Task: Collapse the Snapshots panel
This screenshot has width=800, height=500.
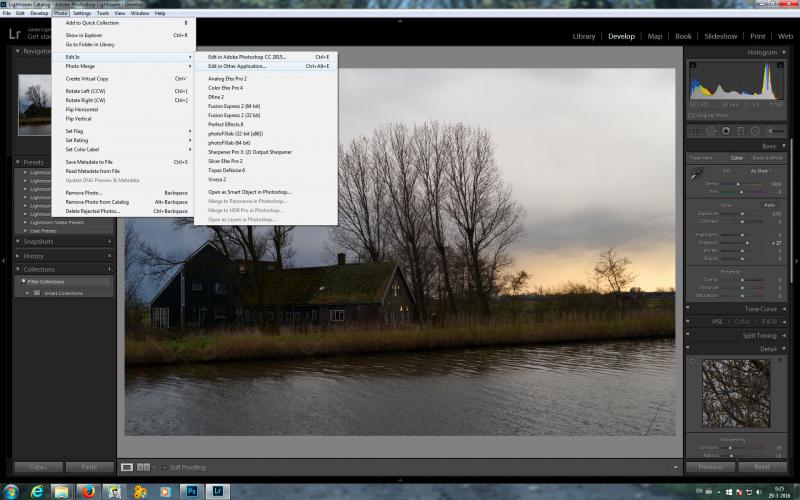Action: [x=17, y=241]
